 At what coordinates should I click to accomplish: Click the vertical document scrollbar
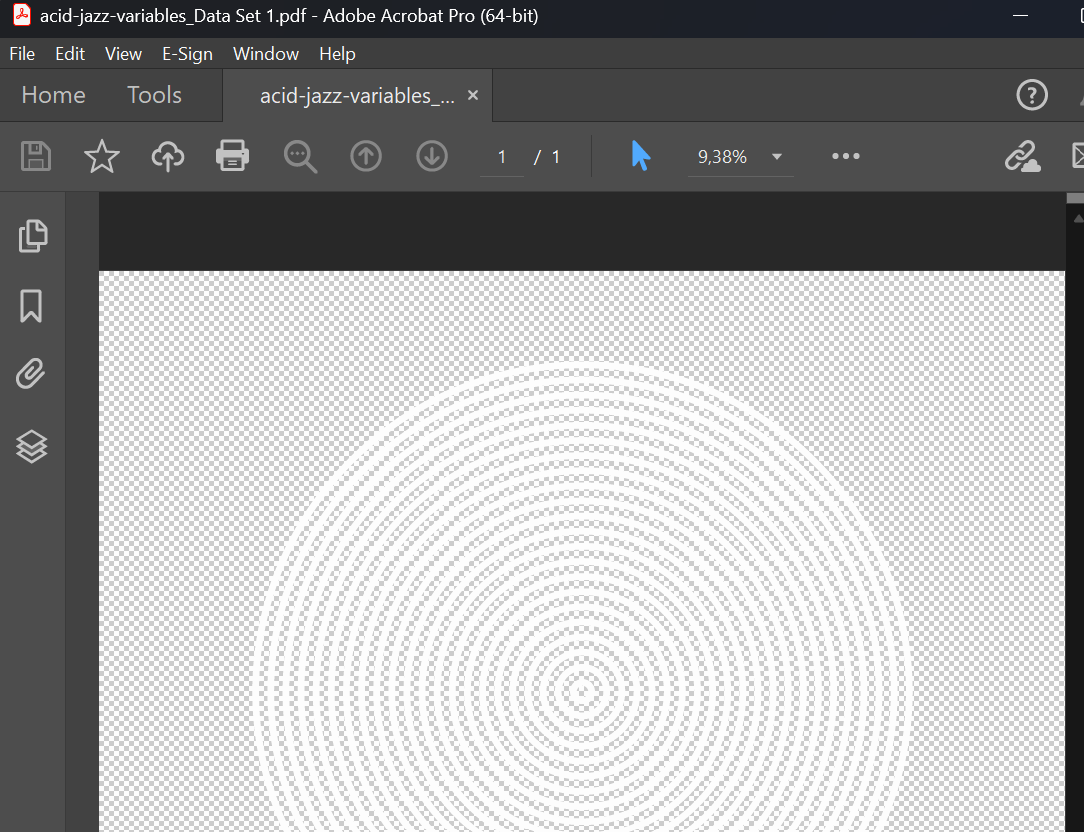pyautogui.click(x=1076, y=500)
